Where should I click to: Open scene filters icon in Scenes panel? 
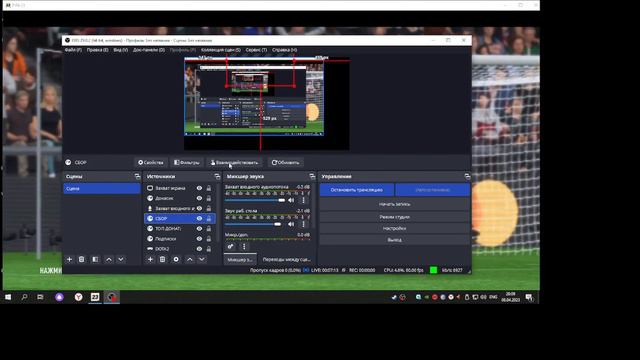(95, 259)
